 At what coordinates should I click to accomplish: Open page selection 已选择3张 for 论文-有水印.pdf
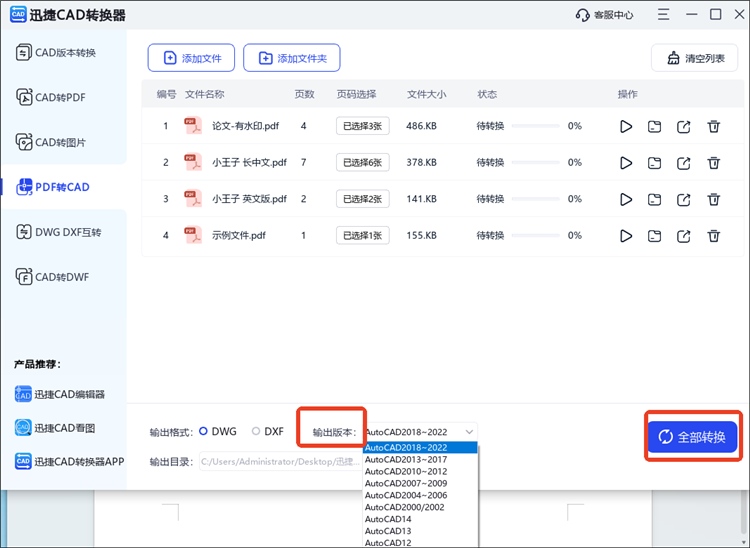coord(362,126)
